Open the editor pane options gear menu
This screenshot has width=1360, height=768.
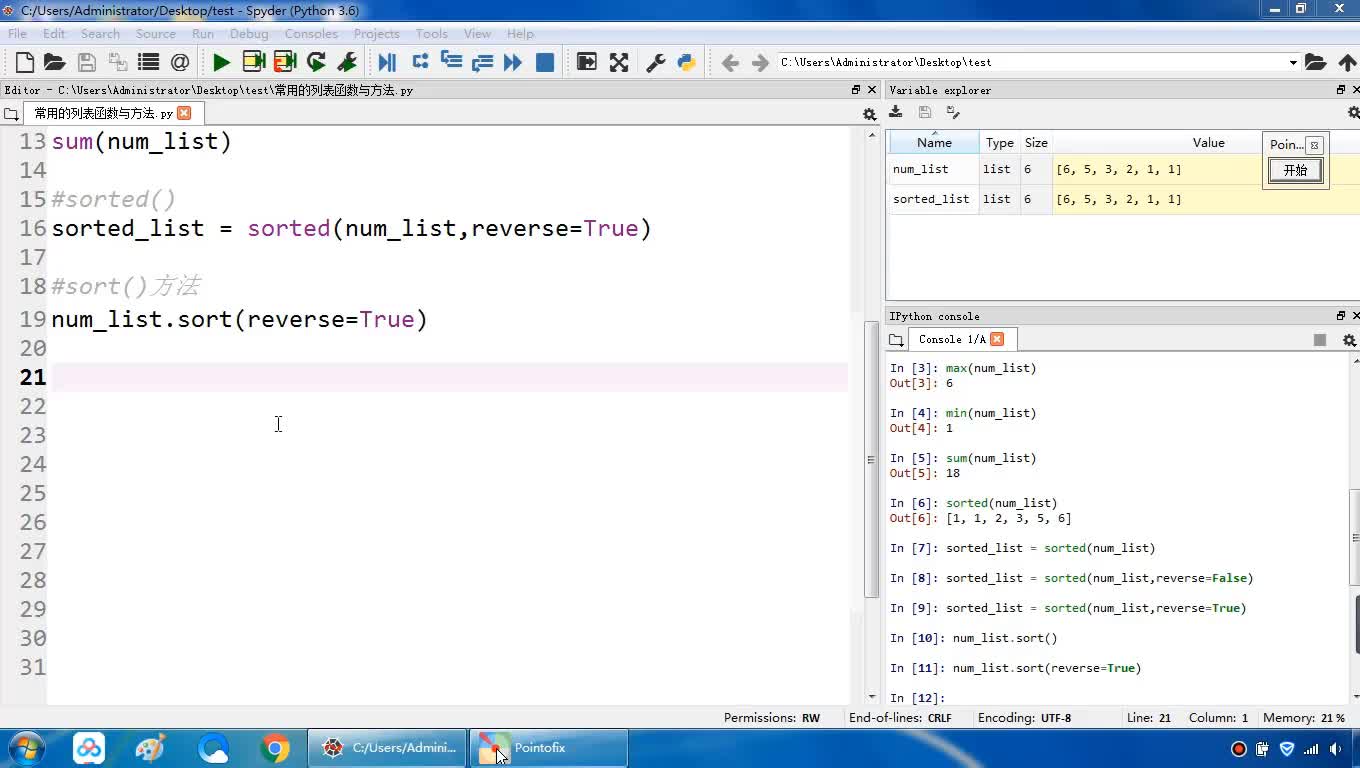(869, 114)
